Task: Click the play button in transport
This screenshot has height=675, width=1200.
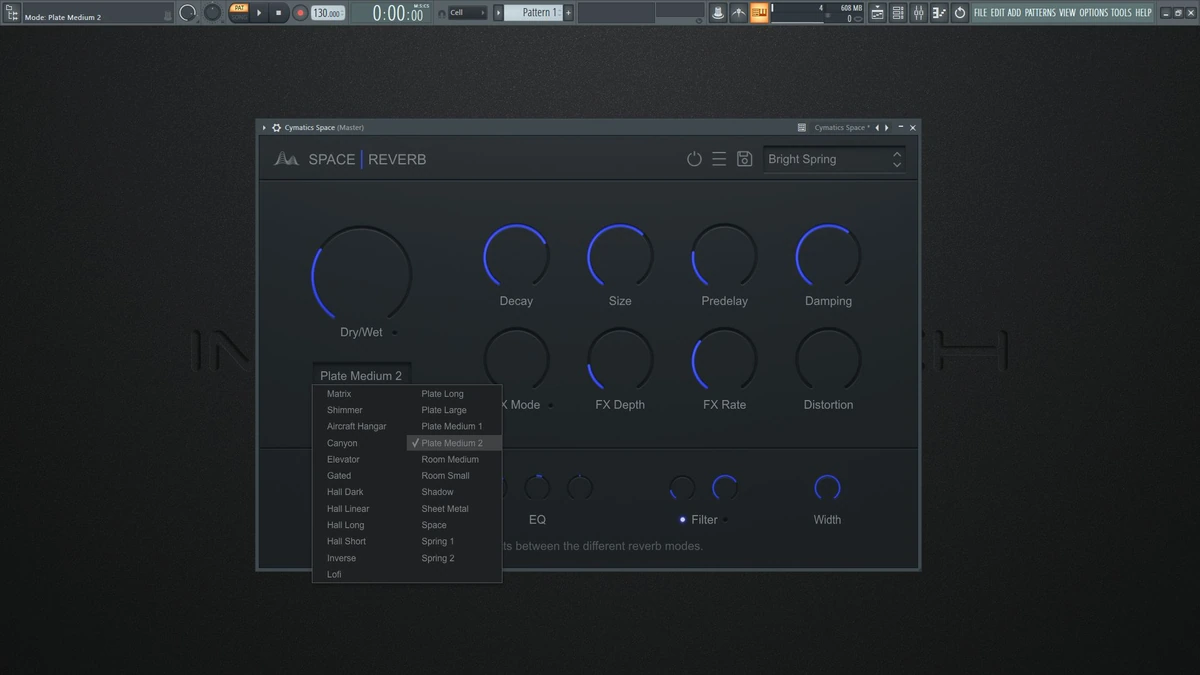Action: (259, 13)
